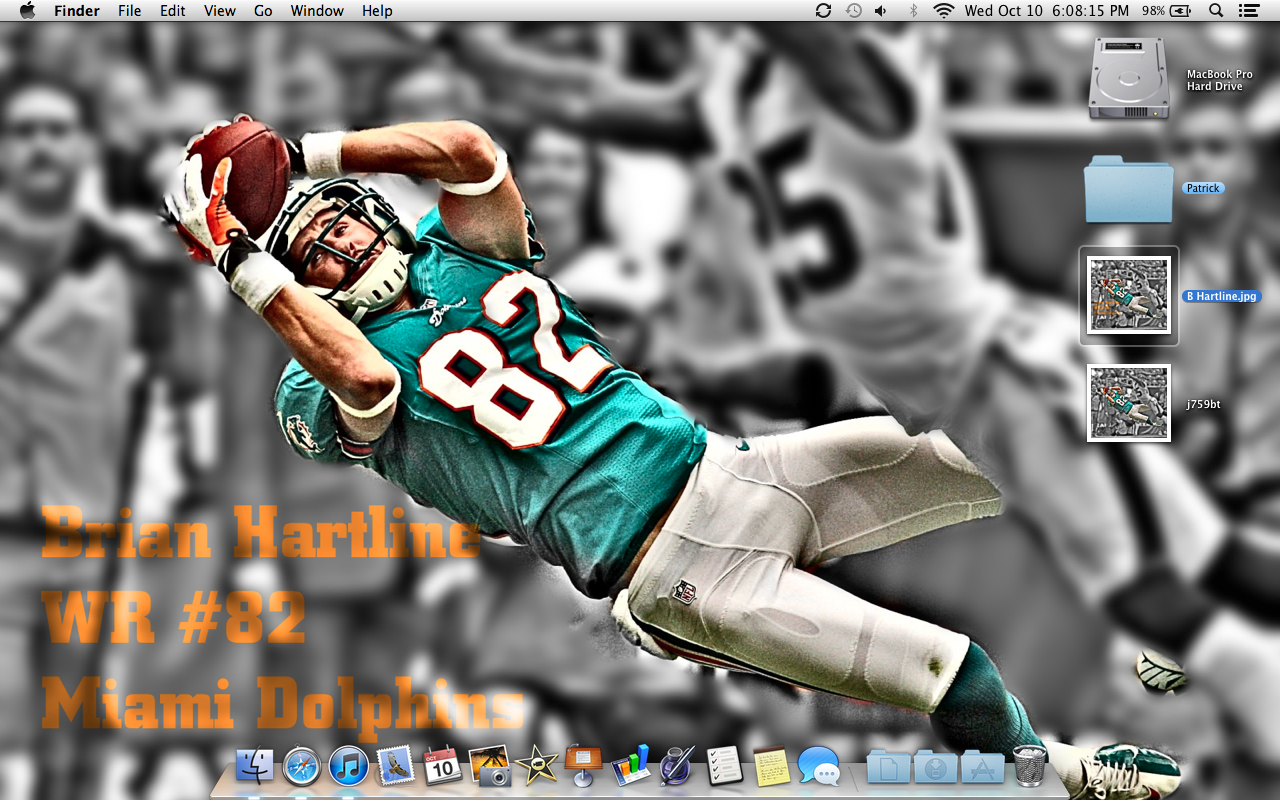Open Notes from the Dock

coord(771,766)
